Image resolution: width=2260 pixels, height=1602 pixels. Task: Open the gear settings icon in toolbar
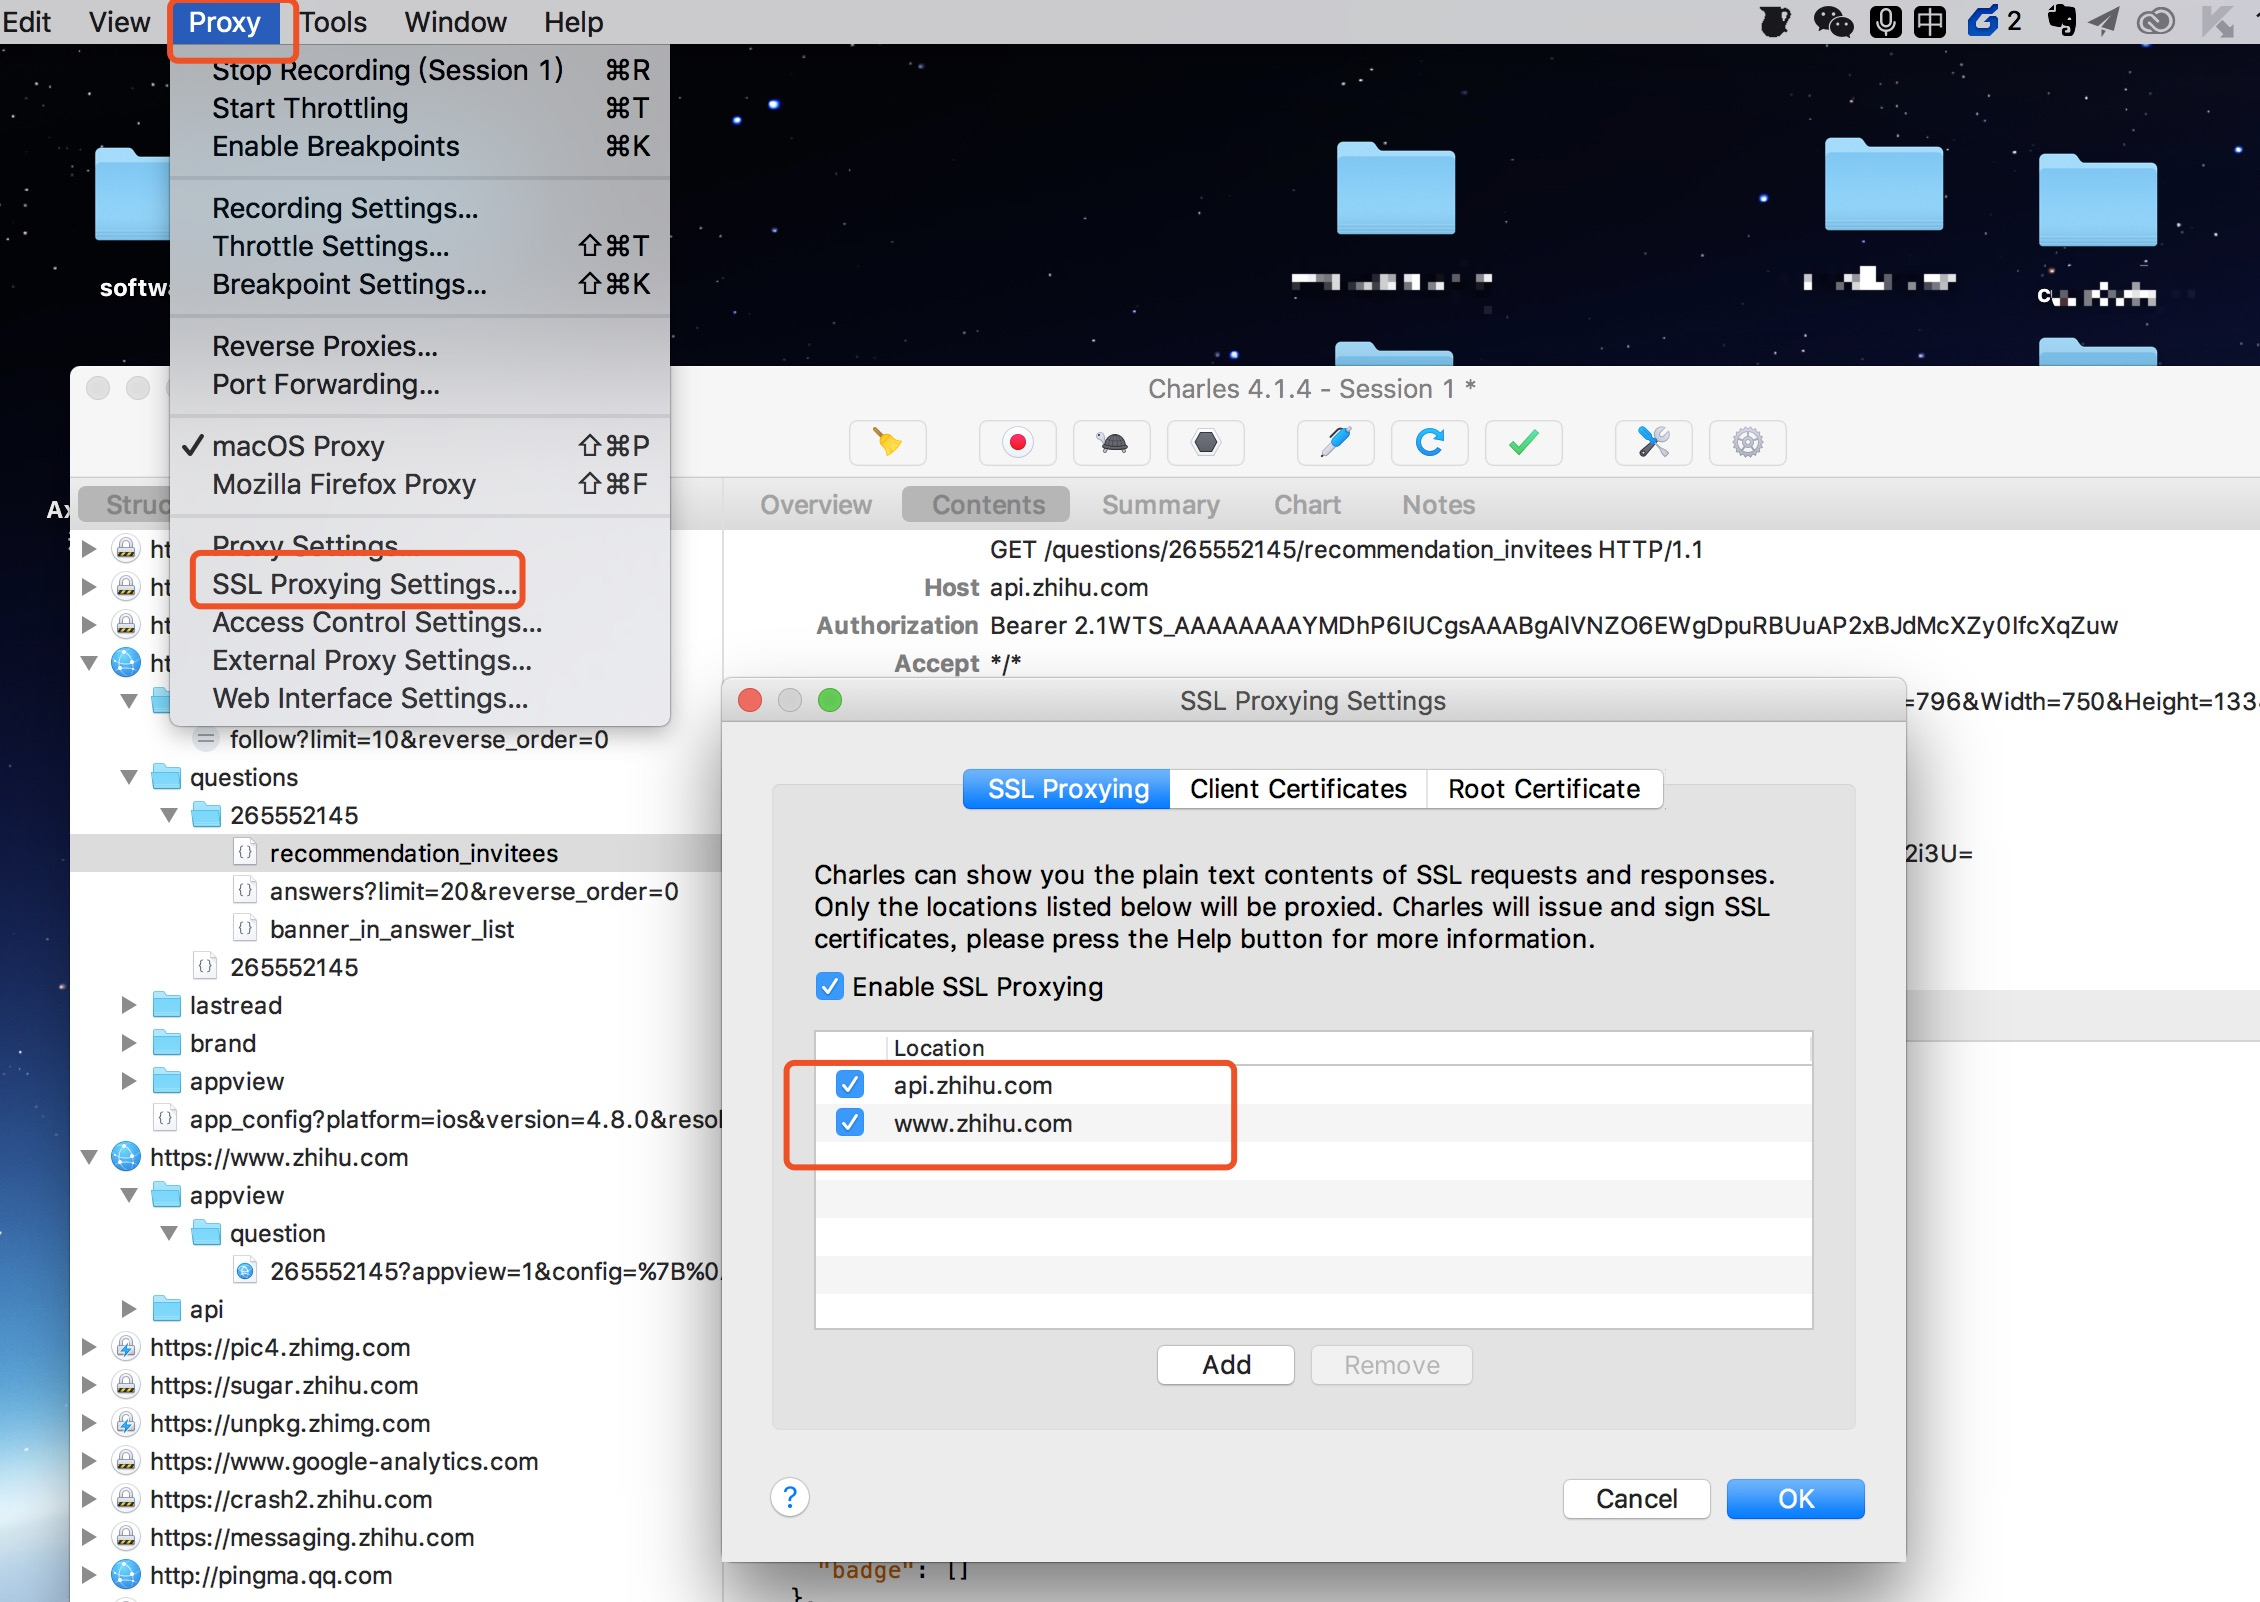[1747, 442]
